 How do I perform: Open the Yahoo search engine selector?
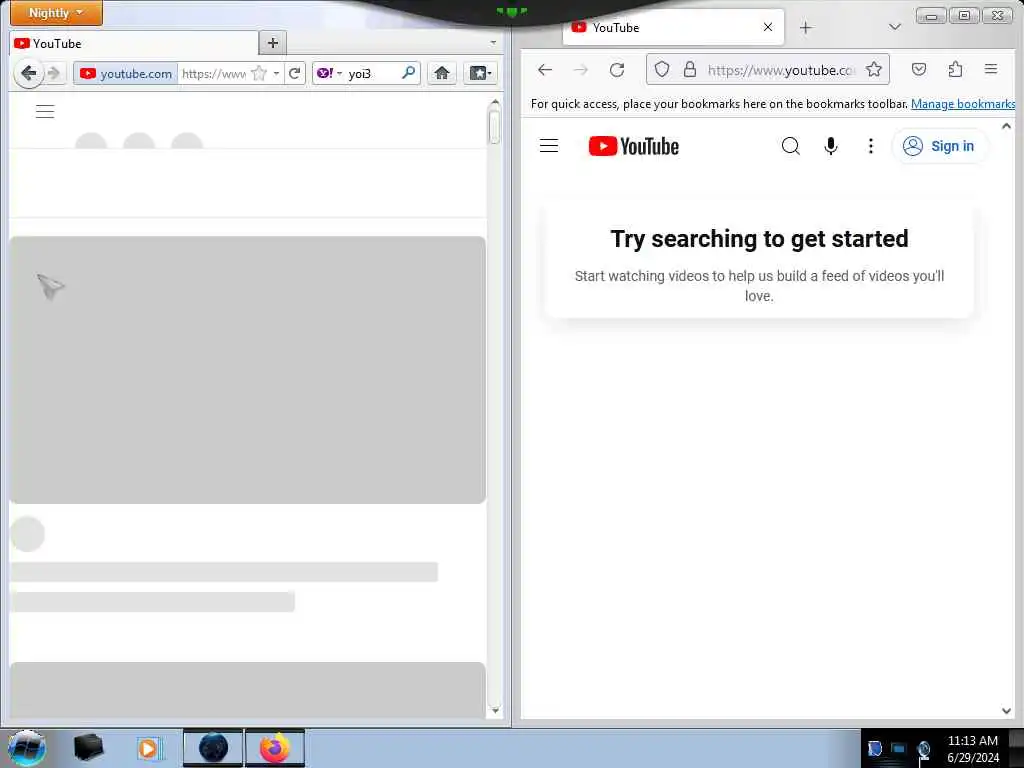click(x=329, y=73)
